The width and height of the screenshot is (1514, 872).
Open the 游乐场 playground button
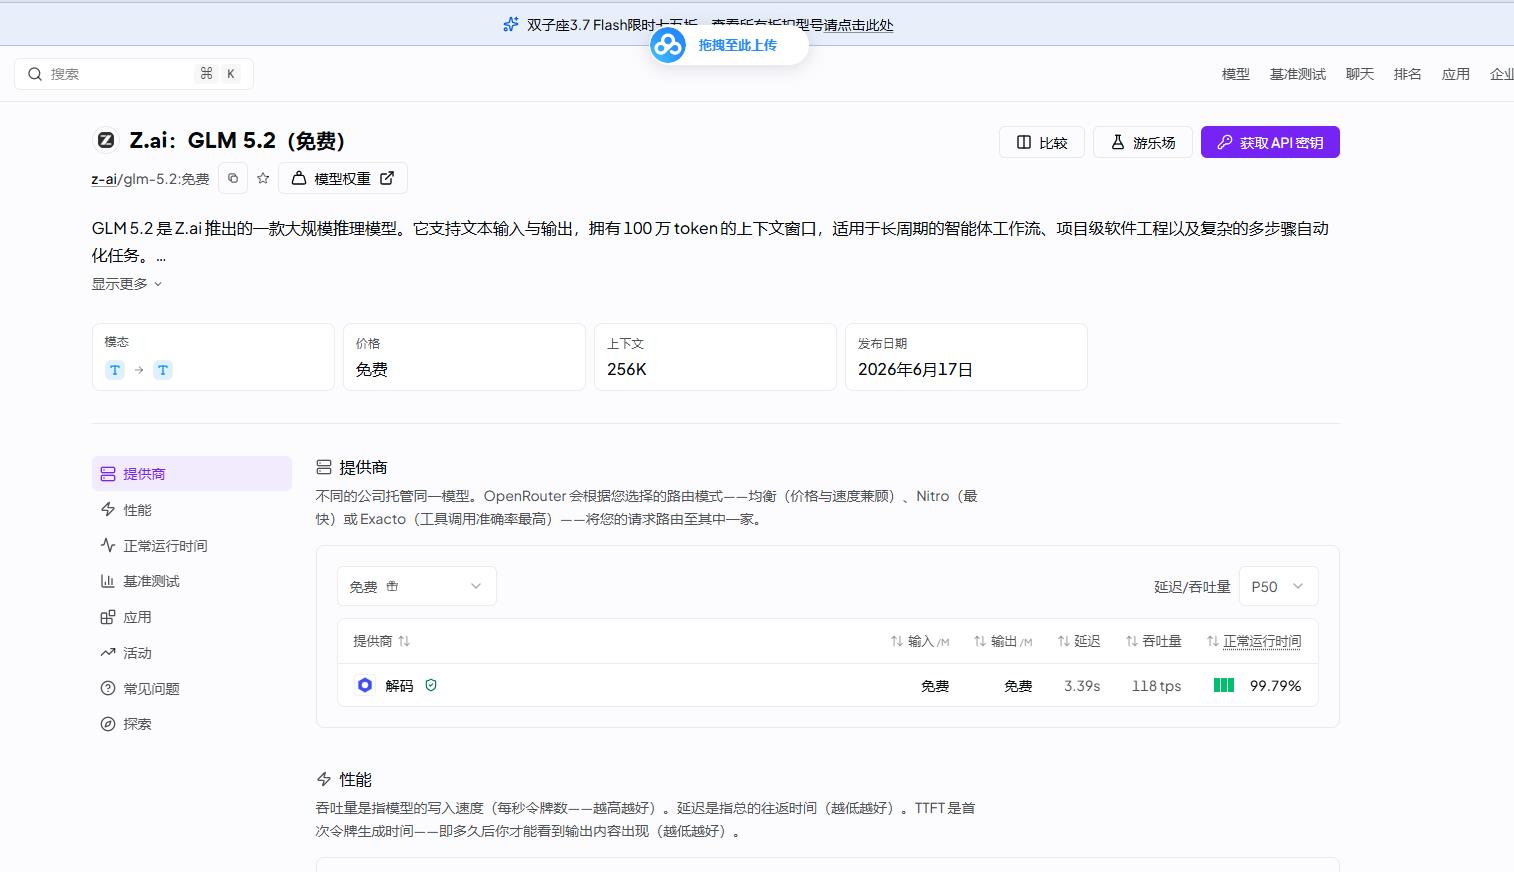[1143, 142]
